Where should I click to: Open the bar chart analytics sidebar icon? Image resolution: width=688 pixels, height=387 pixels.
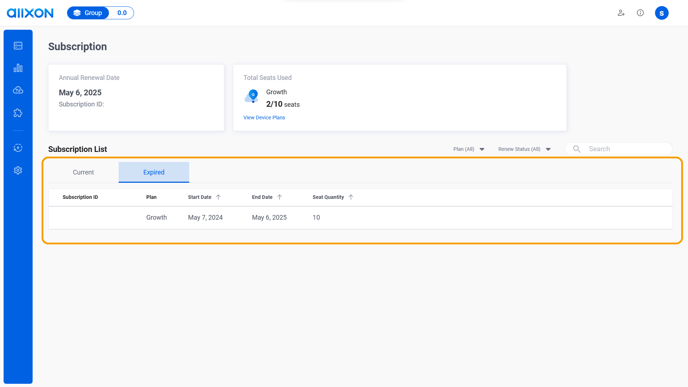(18, 68)
